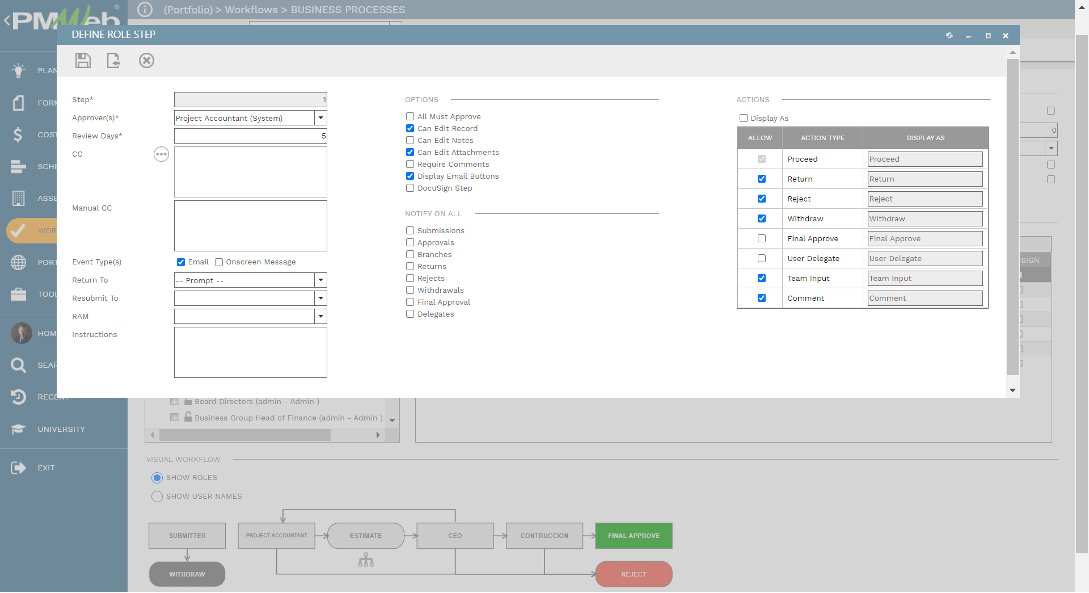Open the RAM dropdown

[x=321, y=316]
